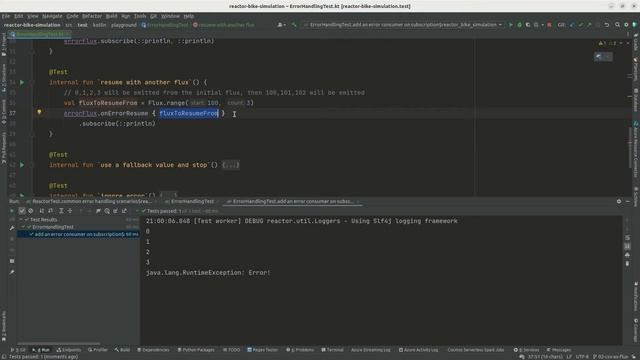Git commit checkmark icon

click(x=580, y=25)
